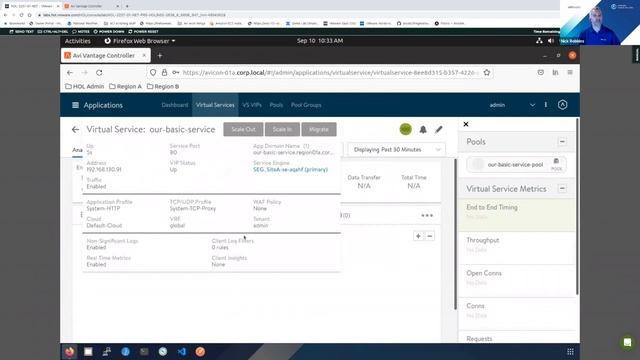Collapse the Pools section
Screen dimensions: 640x360
[x=562, y=142]
